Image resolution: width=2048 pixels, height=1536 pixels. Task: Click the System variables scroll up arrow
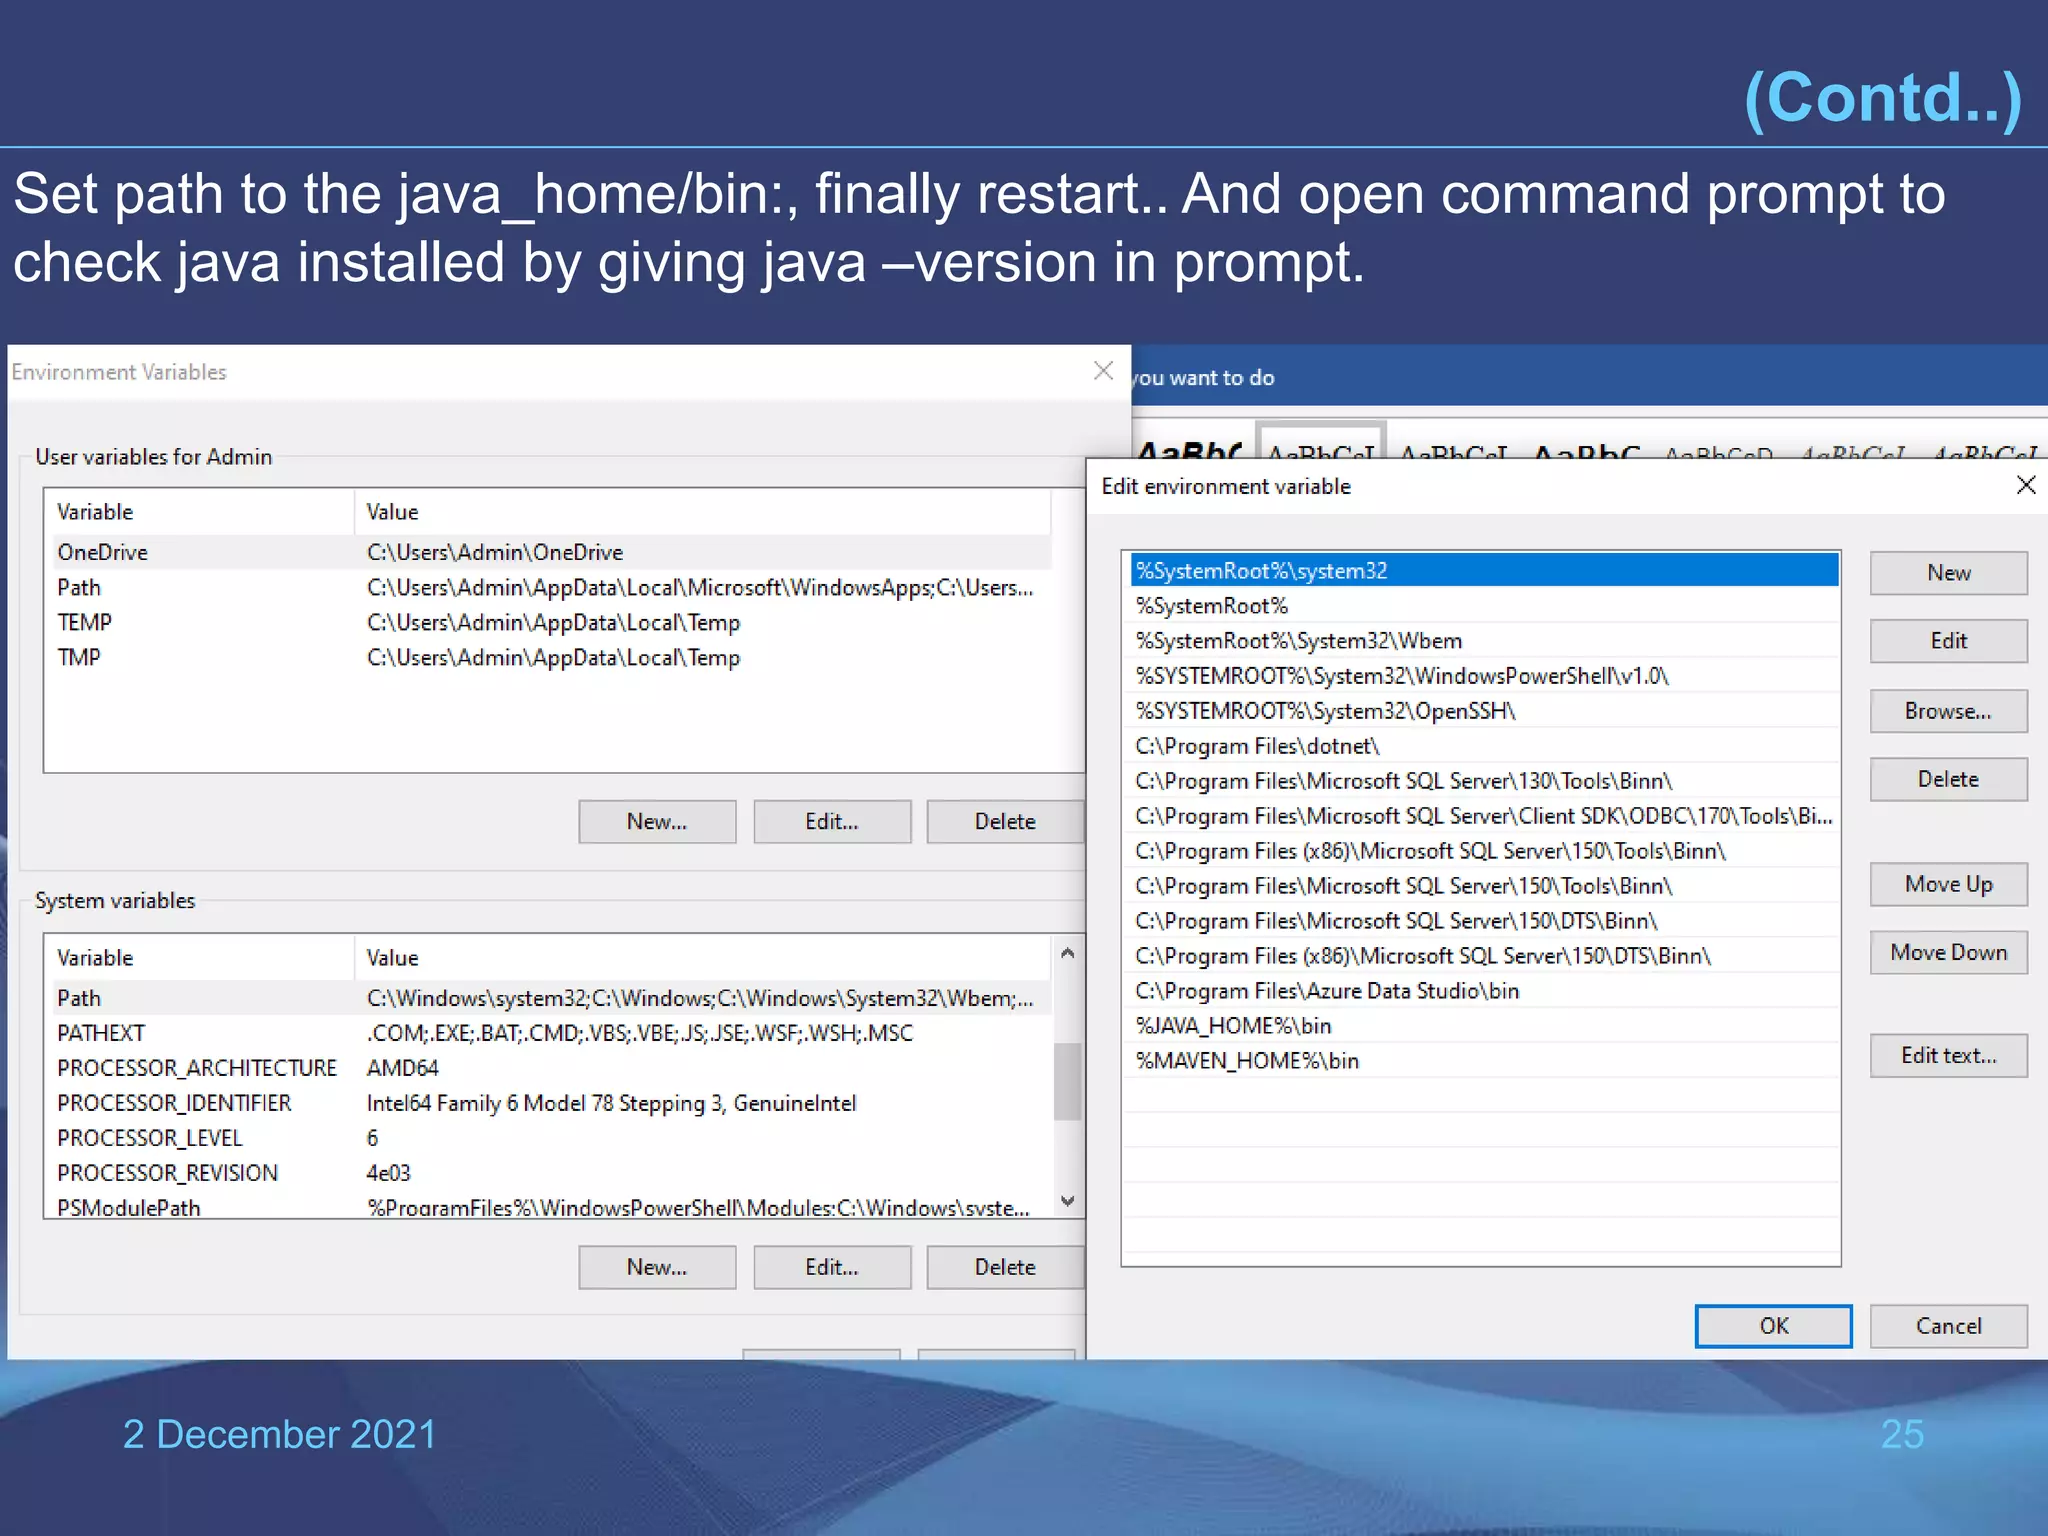[1067, 953]
